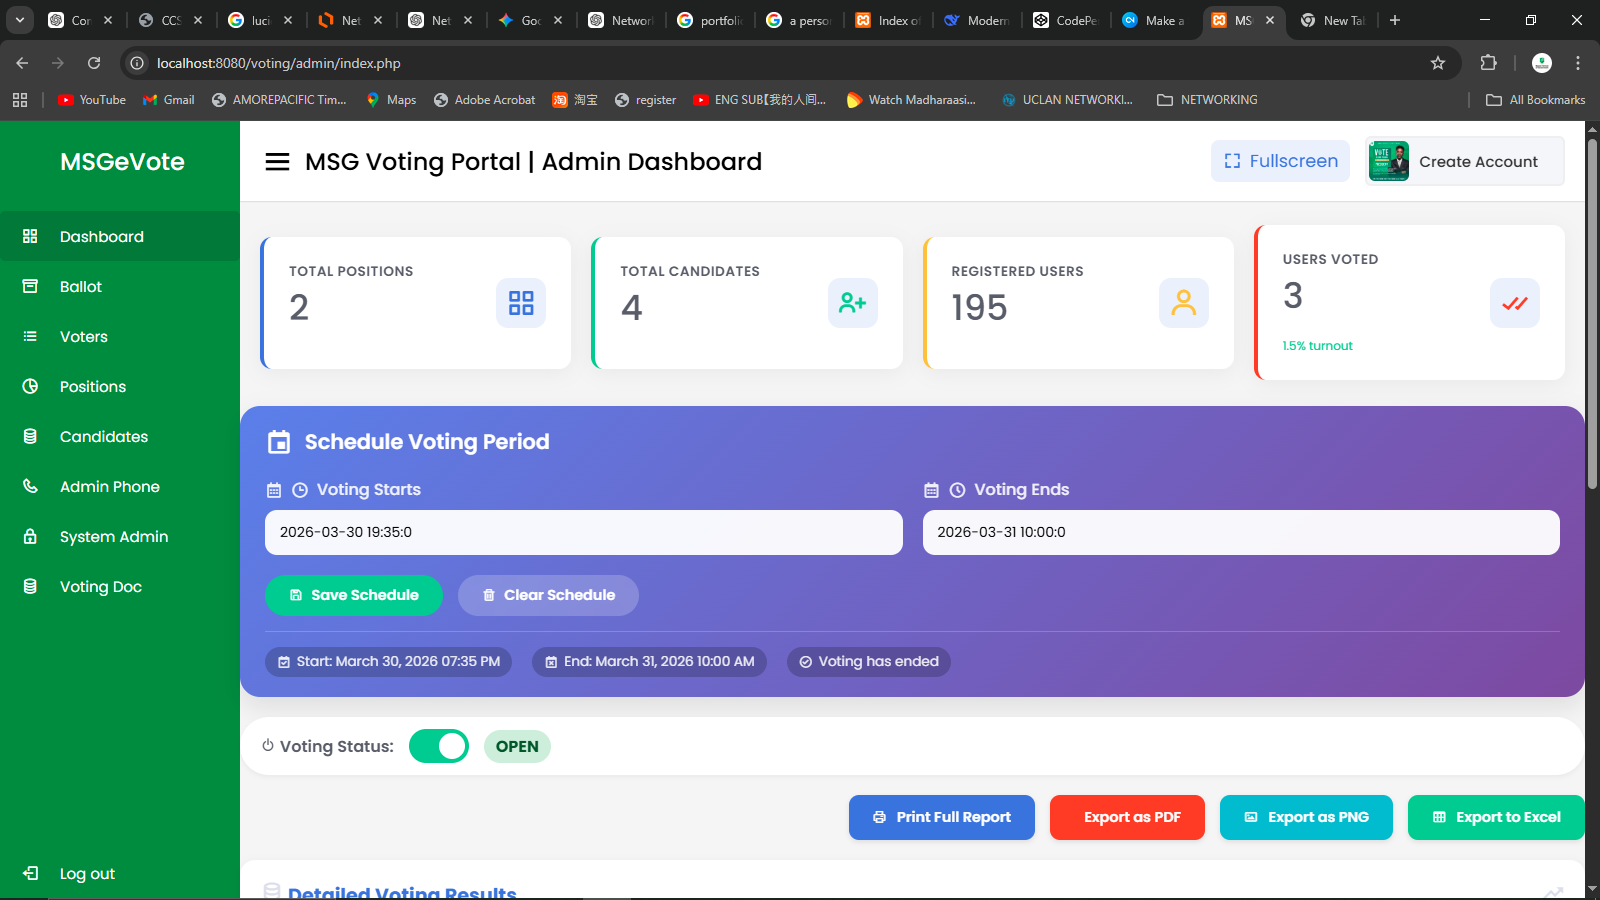Click the calendar icon beside Schedule Voting Period
Image resolution: width=1600 pixels, height=900 pixels.
[279, 442]
